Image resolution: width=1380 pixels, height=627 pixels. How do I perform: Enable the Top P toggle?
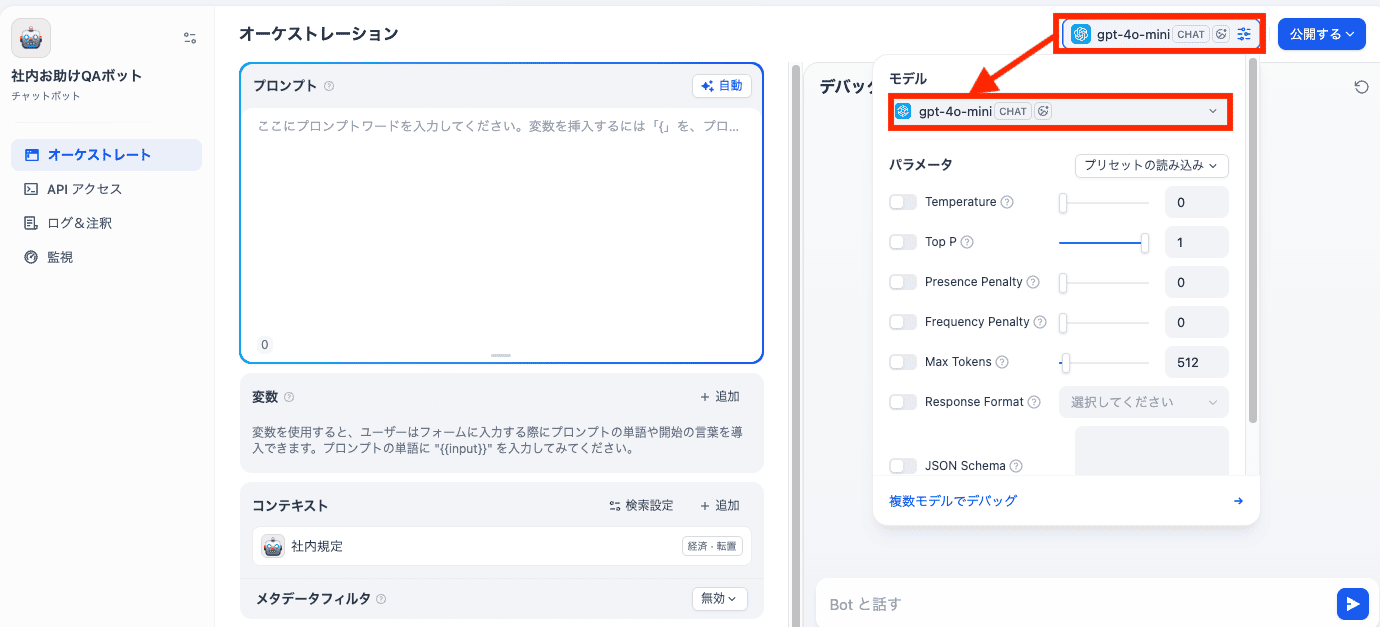903,242
